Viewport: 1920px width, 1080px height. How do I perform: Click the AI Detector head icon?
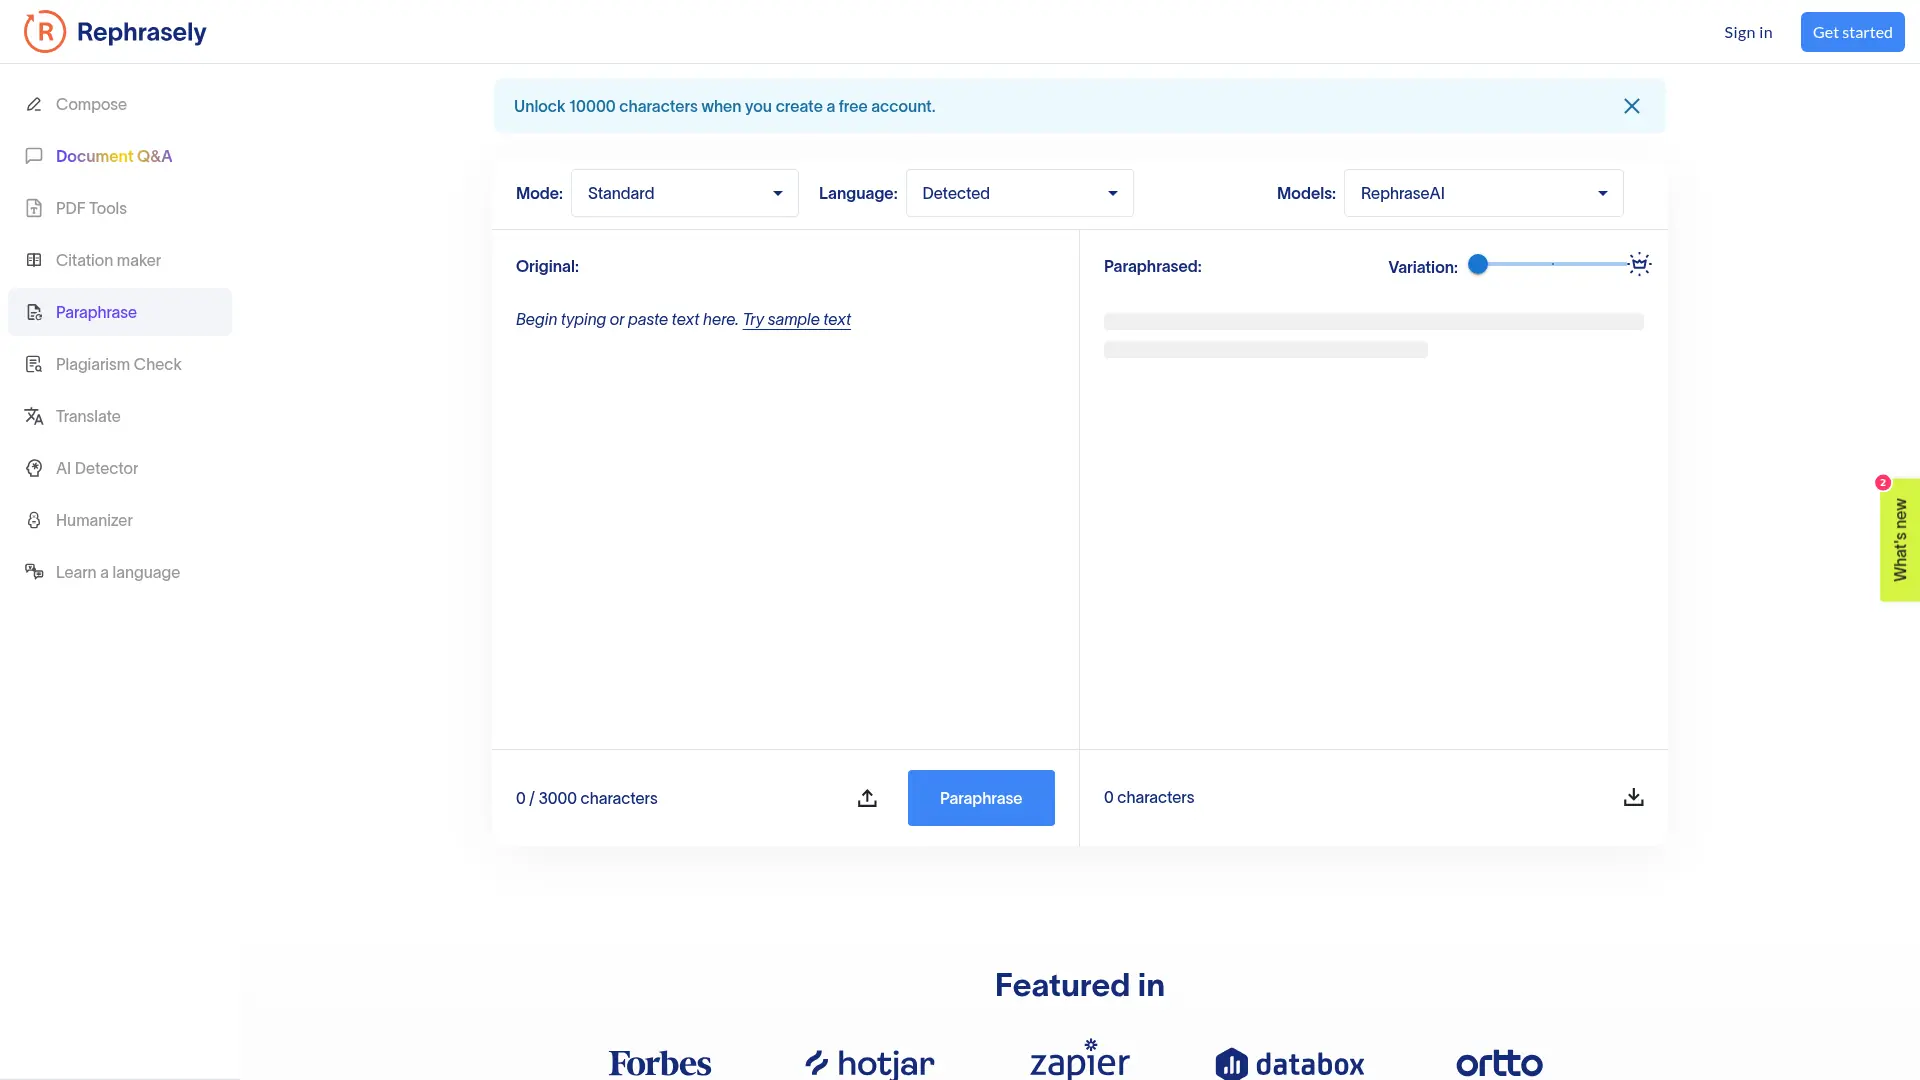34,468
